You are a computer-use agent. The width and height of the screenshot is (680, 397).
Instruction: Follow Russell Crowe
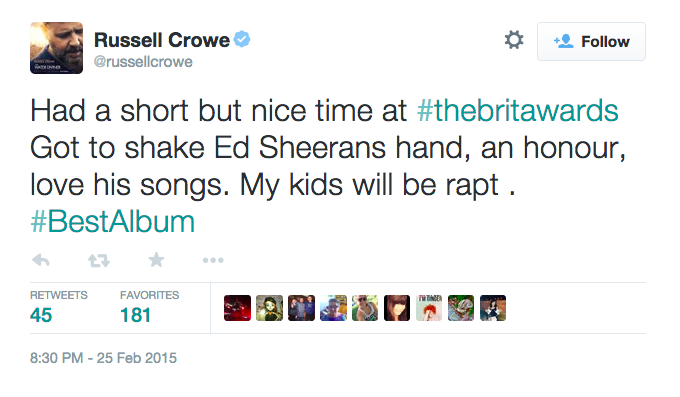[591, 42]
